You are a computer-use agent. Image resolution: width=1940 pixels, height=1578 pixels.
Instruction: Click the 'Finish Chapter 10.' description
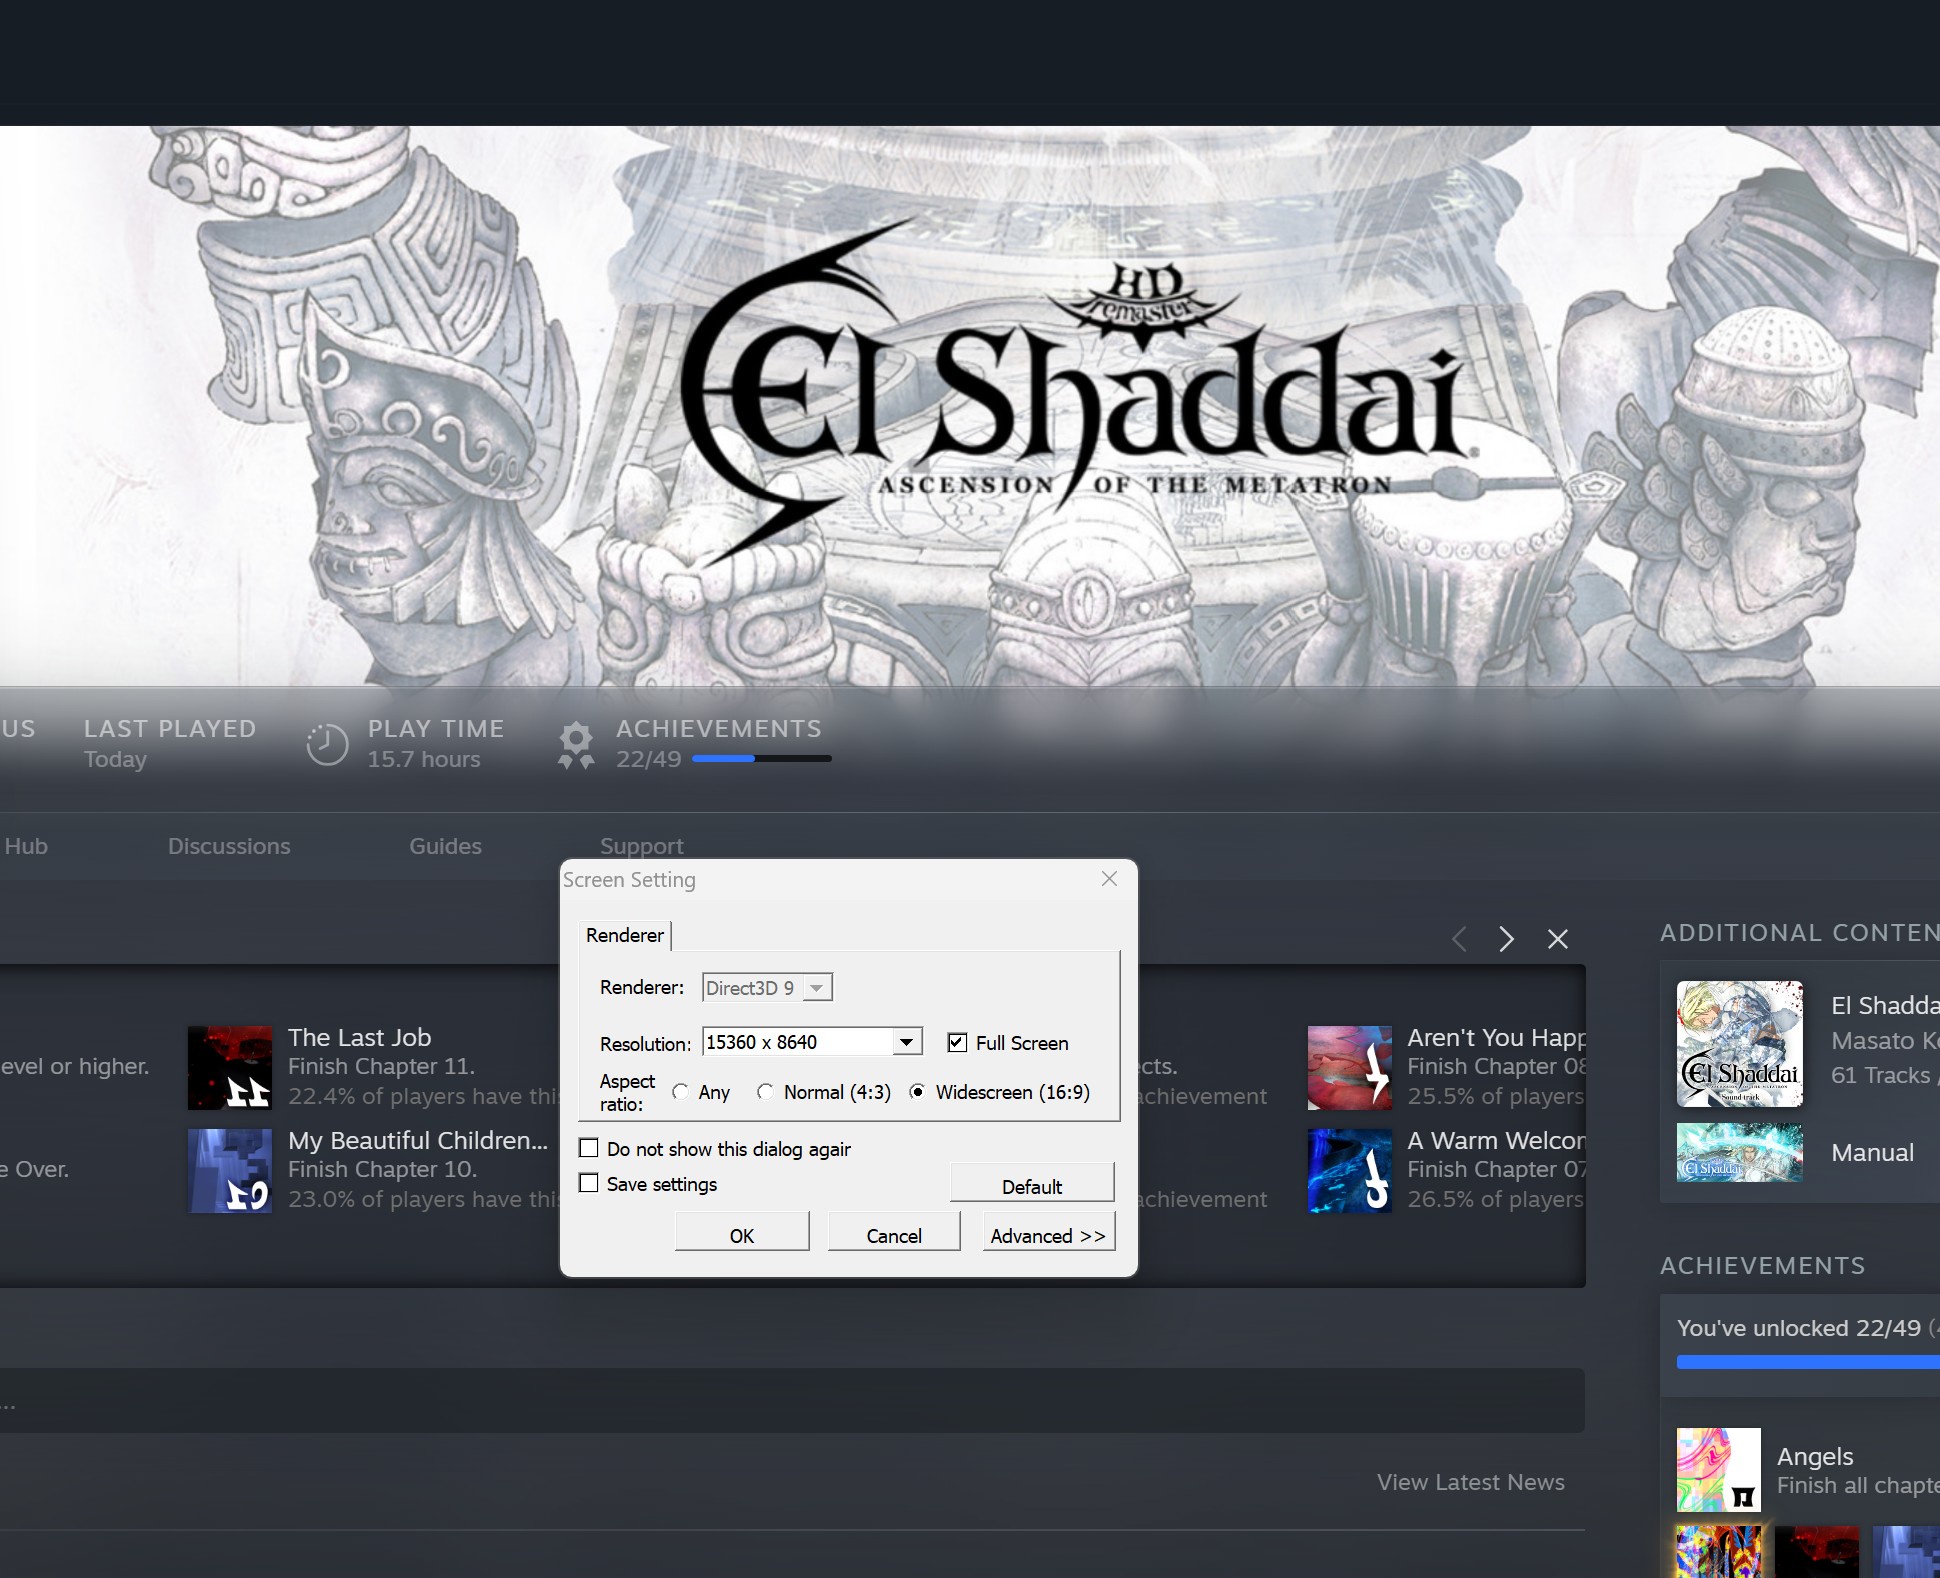[x=382, y=1169]
